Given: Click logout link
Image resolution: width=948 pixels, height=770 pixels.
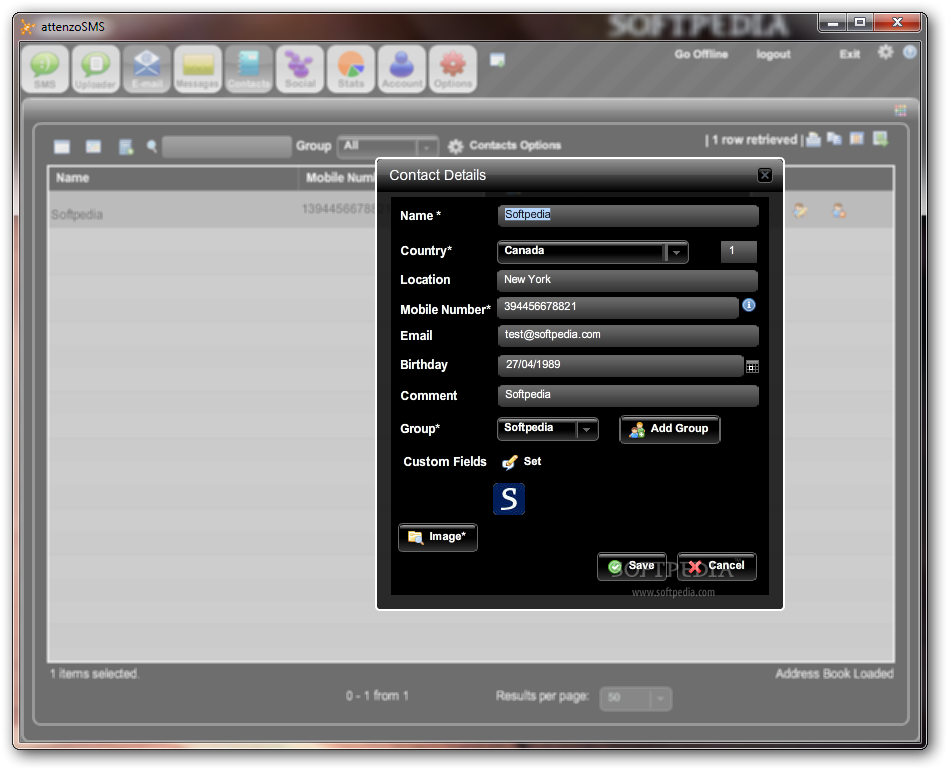Looking at the screenshot, I should coord(773,54).
